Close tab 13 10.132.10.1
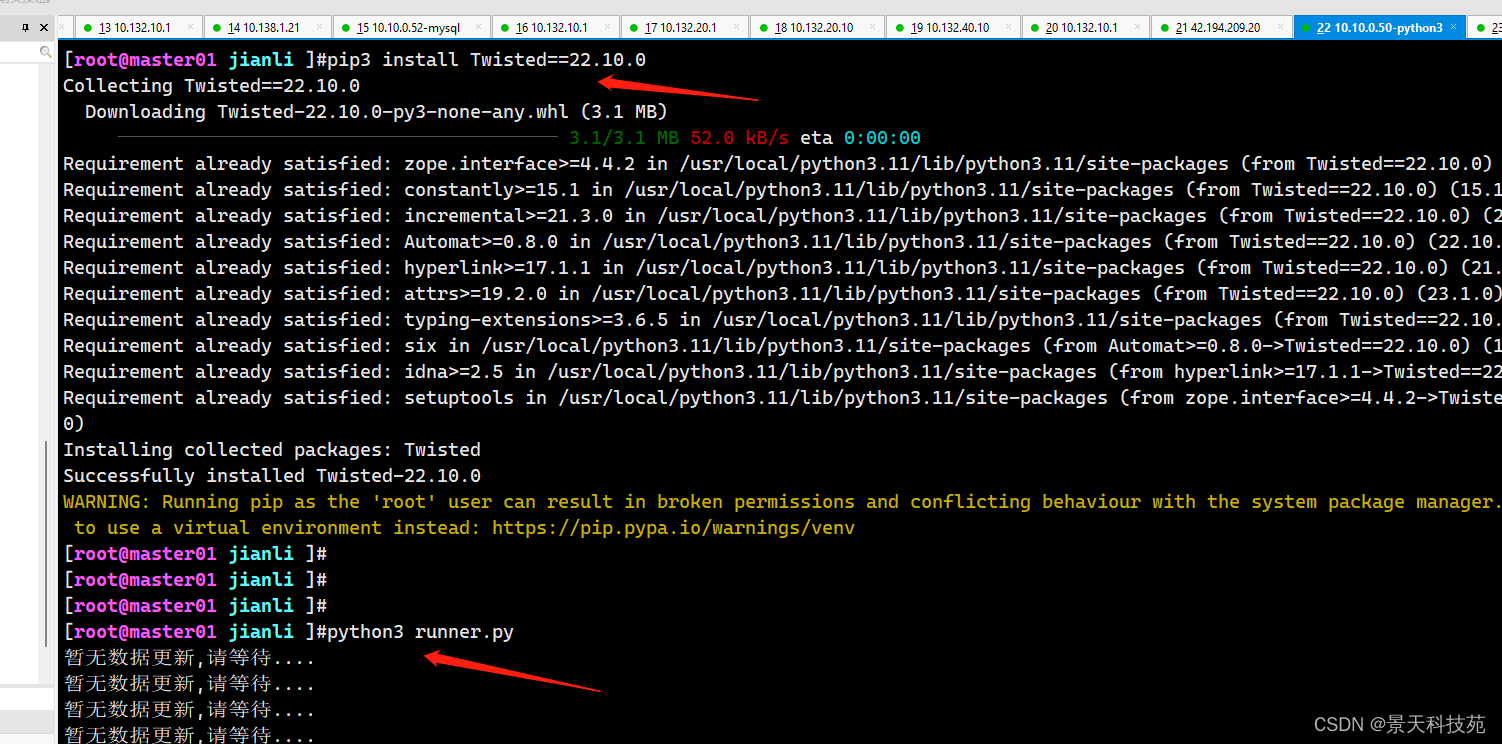This screenshot has height=744, width=1502. click(x=191, y=27)
